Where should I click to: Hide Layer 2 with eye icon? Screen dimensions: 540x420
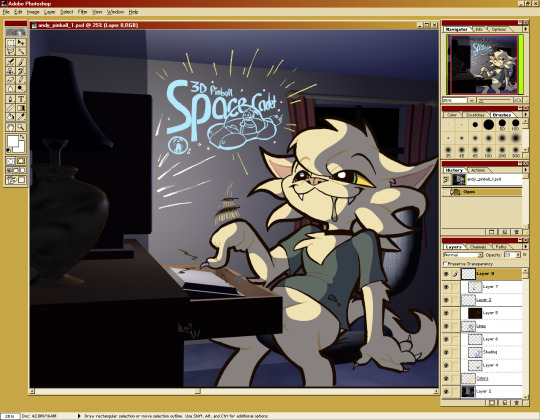pos(446,391)
